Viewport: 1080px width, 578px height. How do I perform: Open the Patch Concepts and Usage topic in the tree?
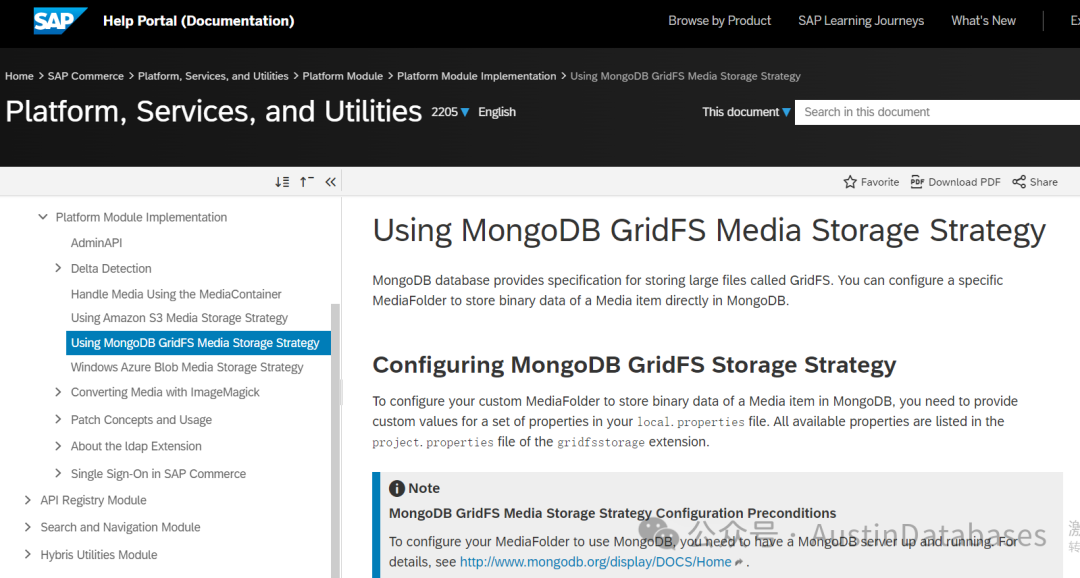click(x=141, y=420)
